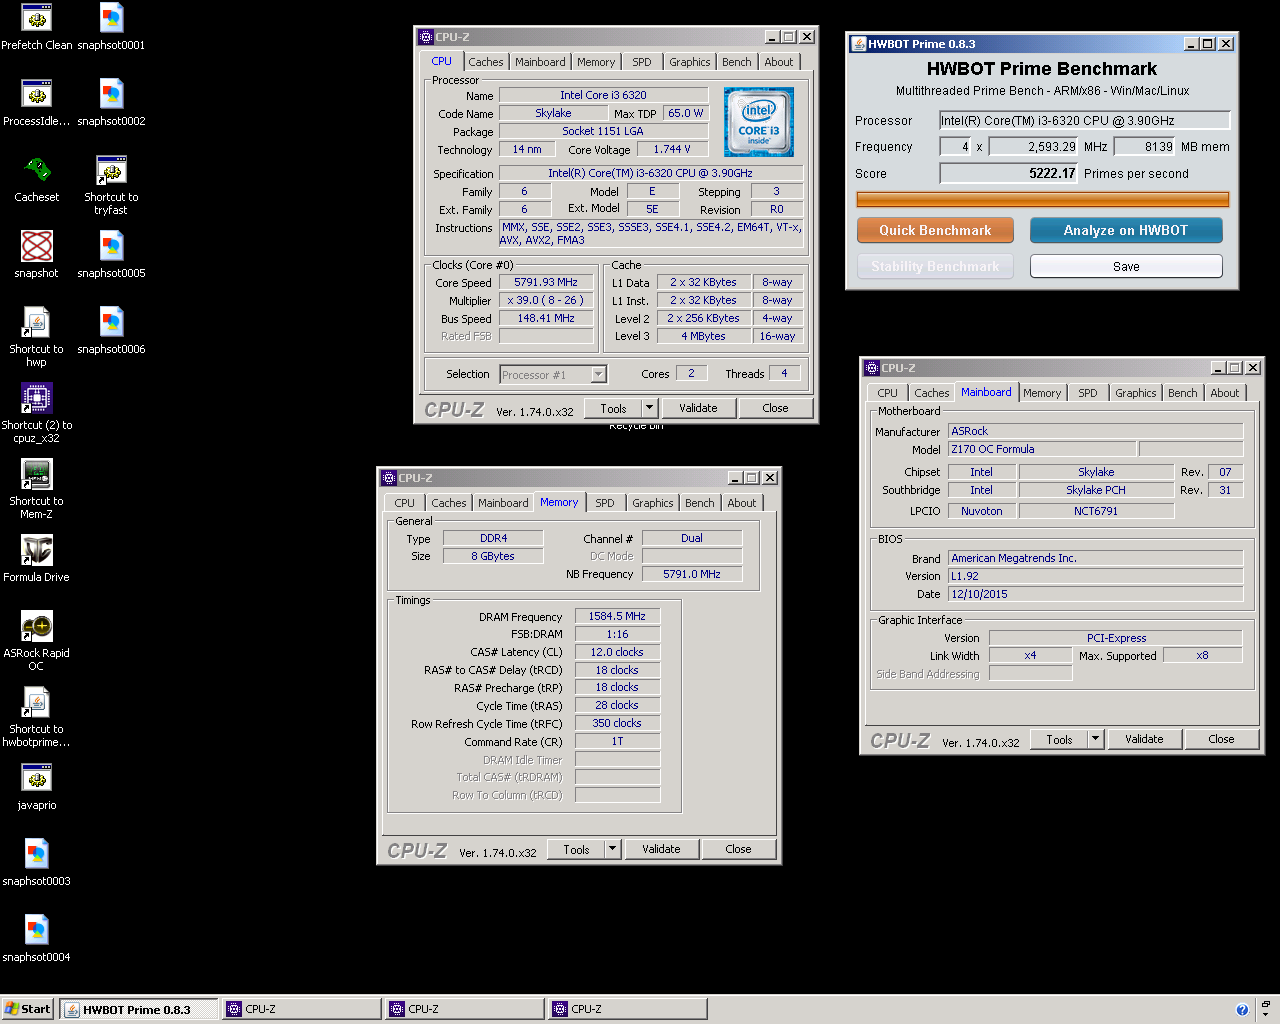Expand Tools arrow in CPU tab window
Viewport: 1280px width, 1024px height.
[649, 408]
